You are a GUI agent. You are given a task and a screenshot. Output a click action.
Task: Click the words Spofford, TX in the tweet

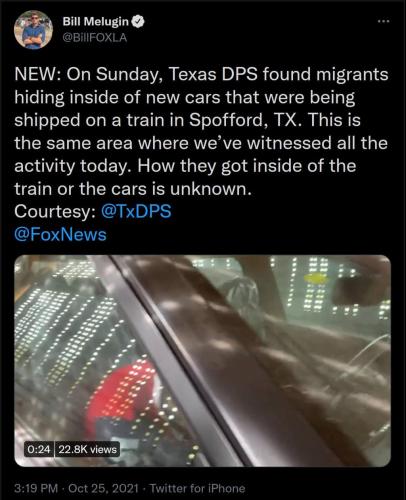[x=243, y=120]
